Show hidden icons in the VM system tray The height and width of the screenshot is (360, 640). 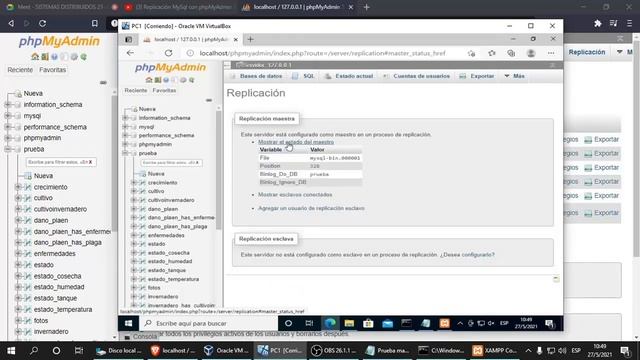tap(460, 323)
